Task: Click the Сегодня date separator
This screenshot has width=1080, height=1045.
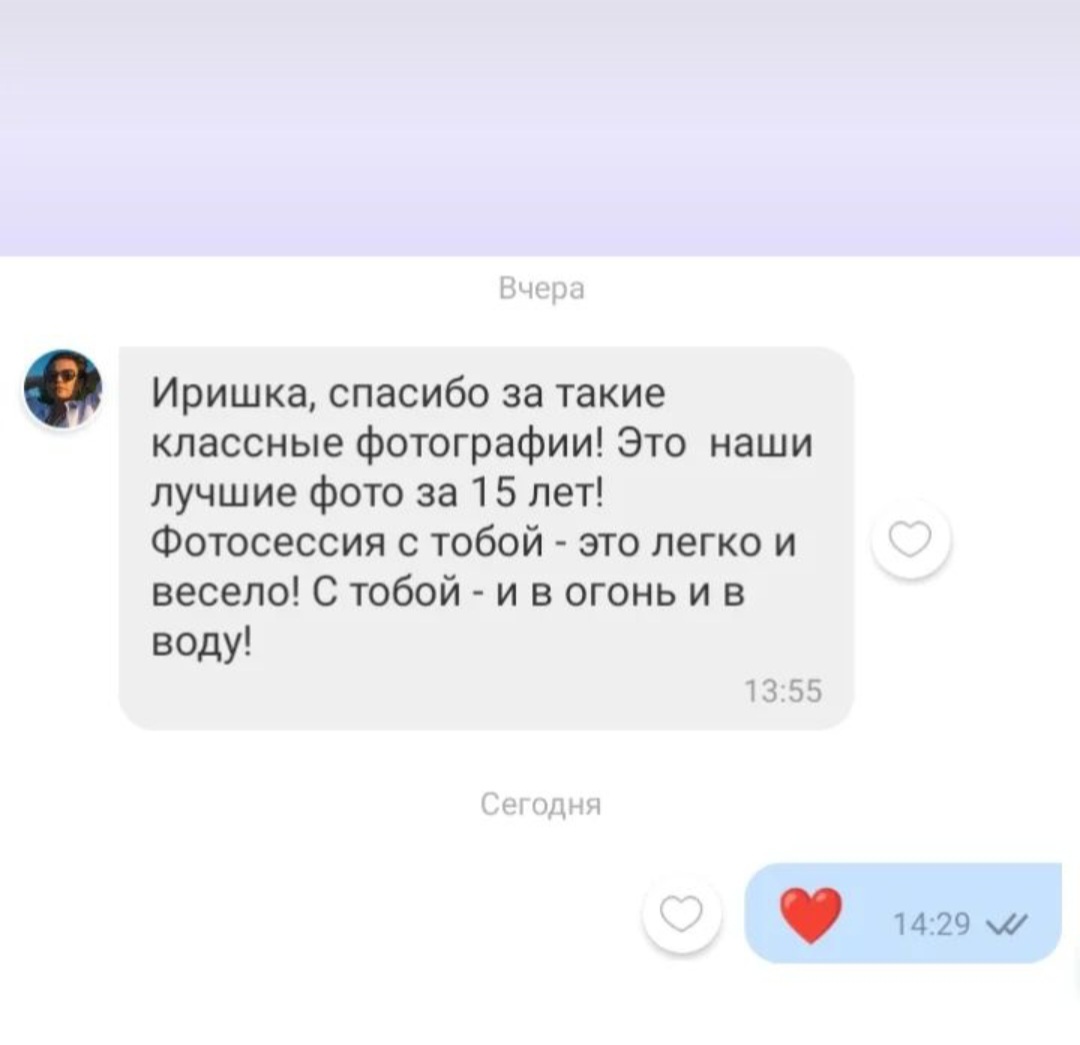Action: tap(541, 804)
